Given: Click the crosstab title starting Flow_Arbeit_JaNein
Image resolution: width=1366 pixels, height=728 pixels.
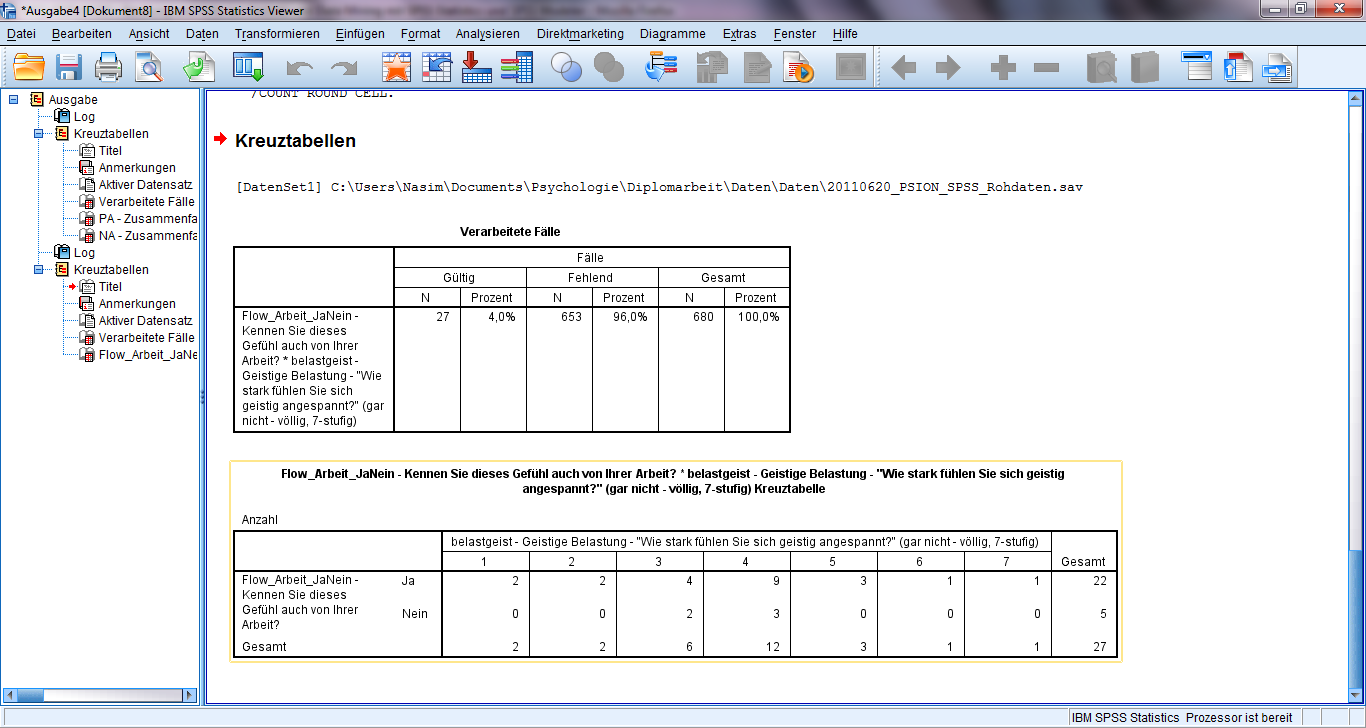Looking at the screenshot, I should [x=673, y=482].
